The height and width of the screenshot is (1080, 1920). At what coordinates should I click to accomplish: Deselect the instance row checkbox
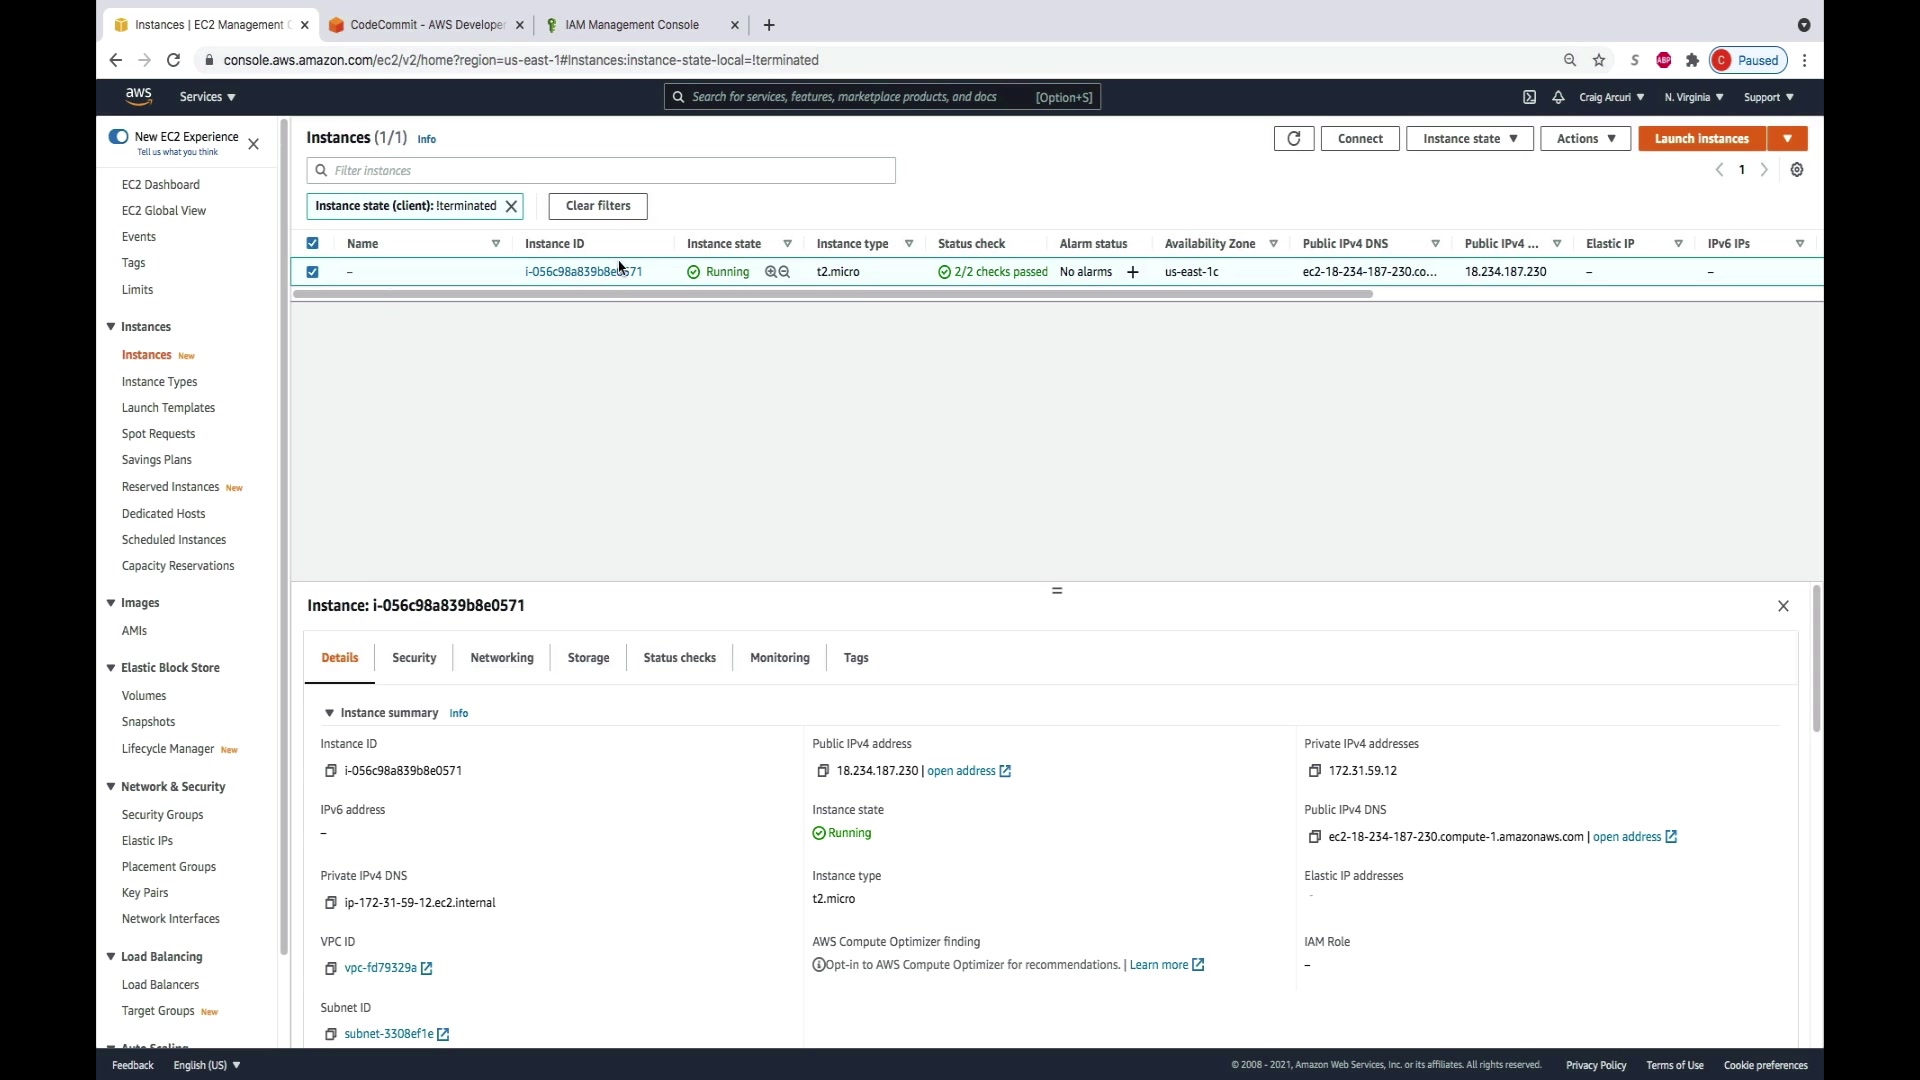313,272
